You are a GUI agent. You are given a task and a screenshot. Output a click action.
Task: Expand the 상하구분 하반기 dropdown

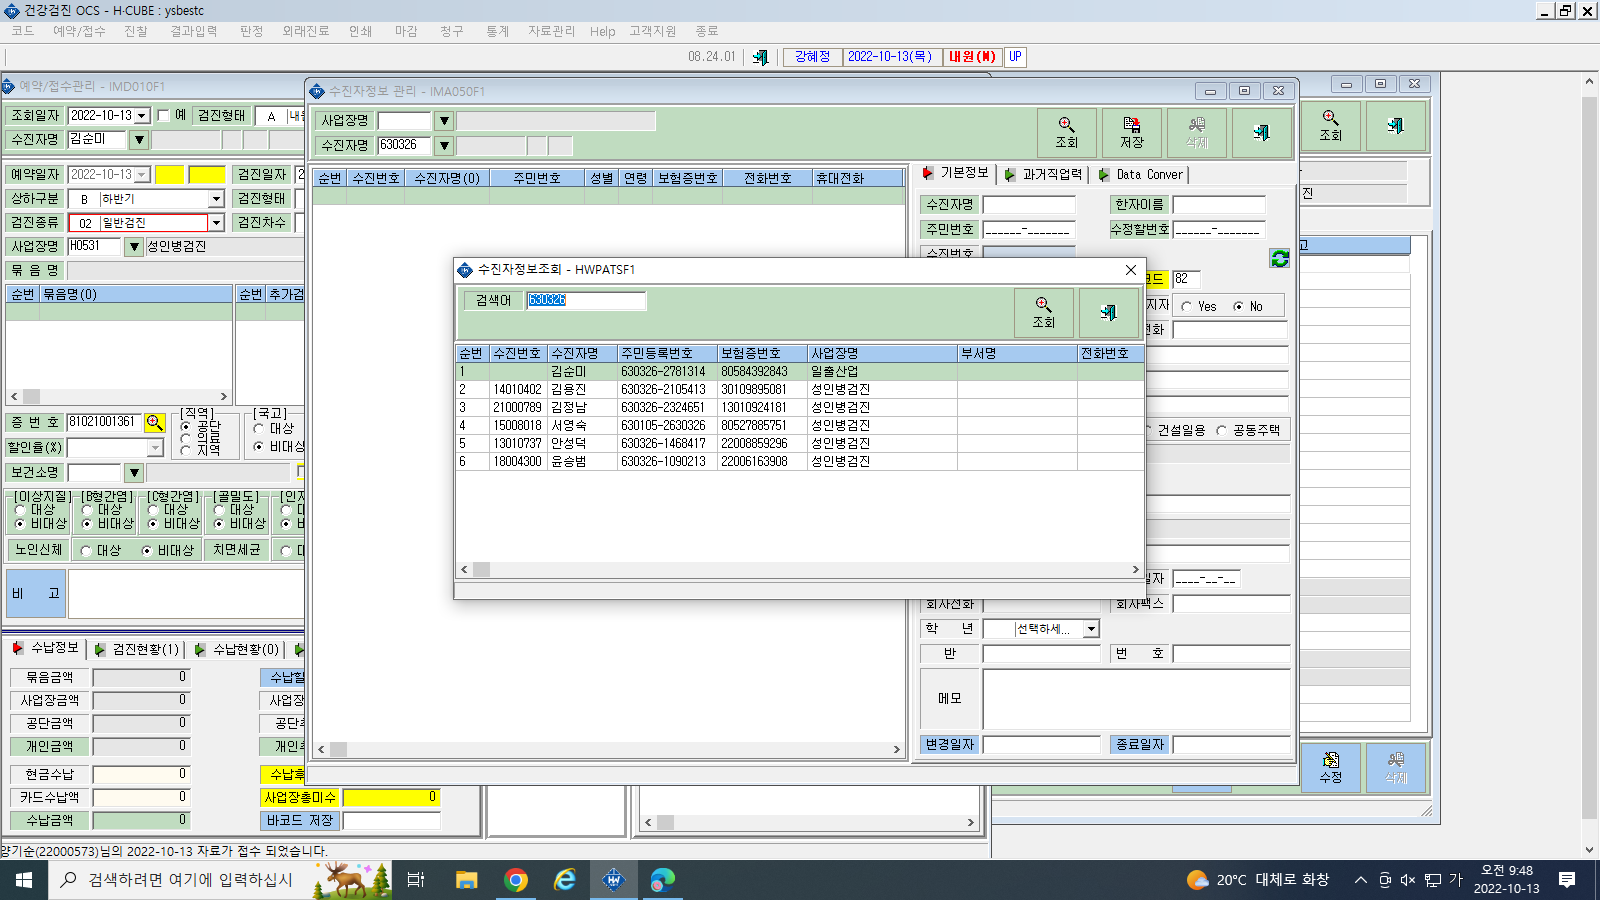click(216, 199)
